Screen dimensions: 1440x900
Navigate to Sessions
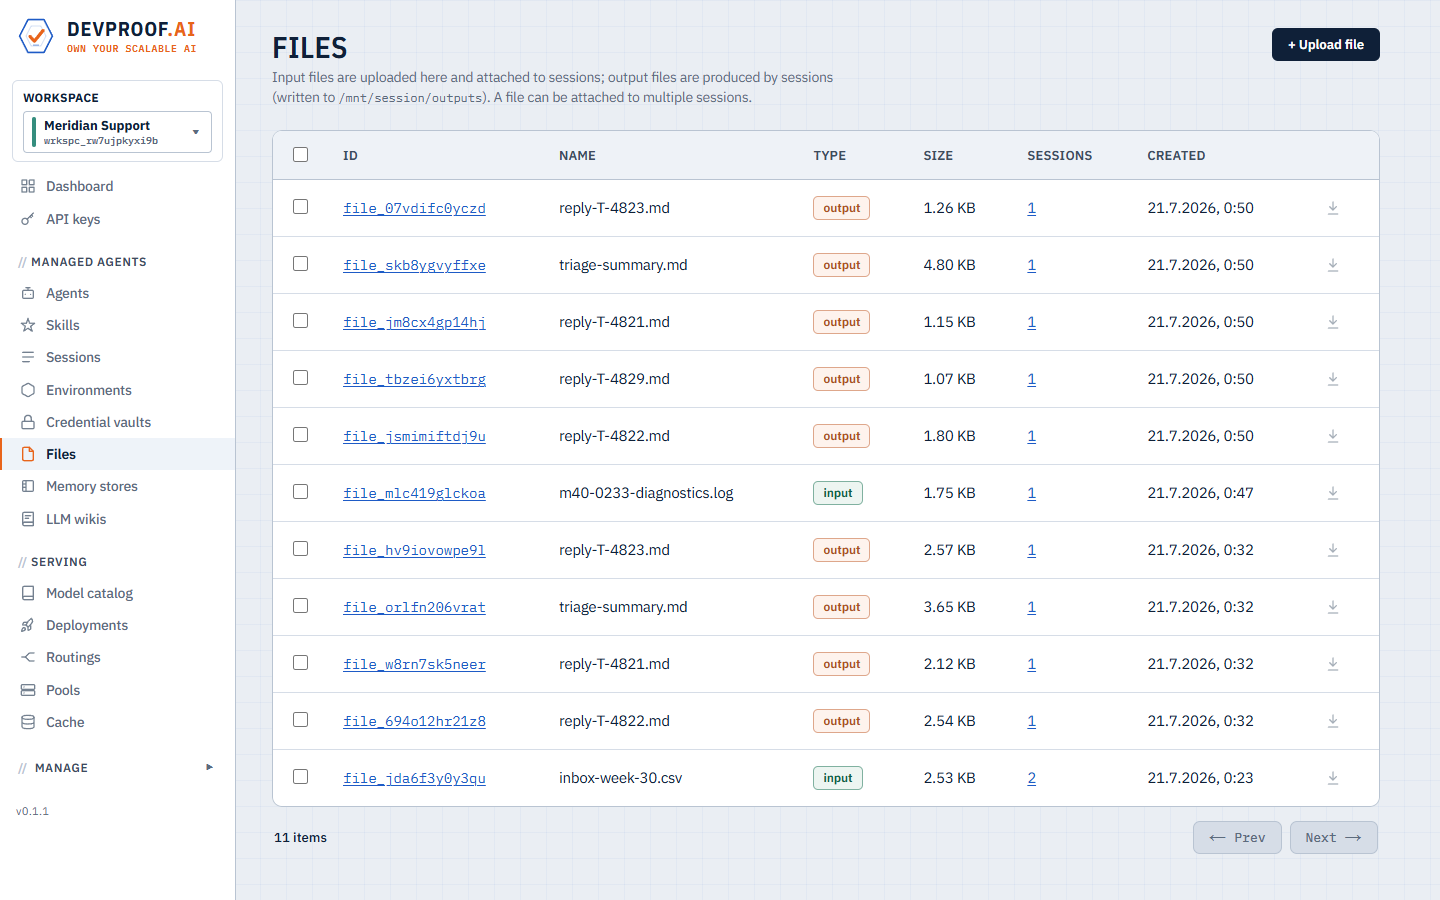(73, 357)
